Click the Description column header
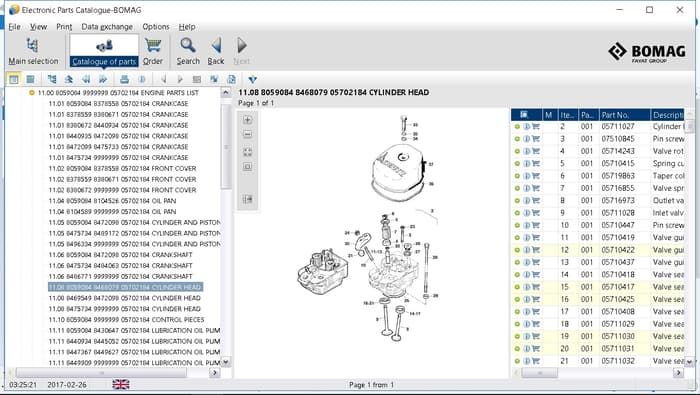The height and width of the screenshot is (395, 700). coord(667,115)
